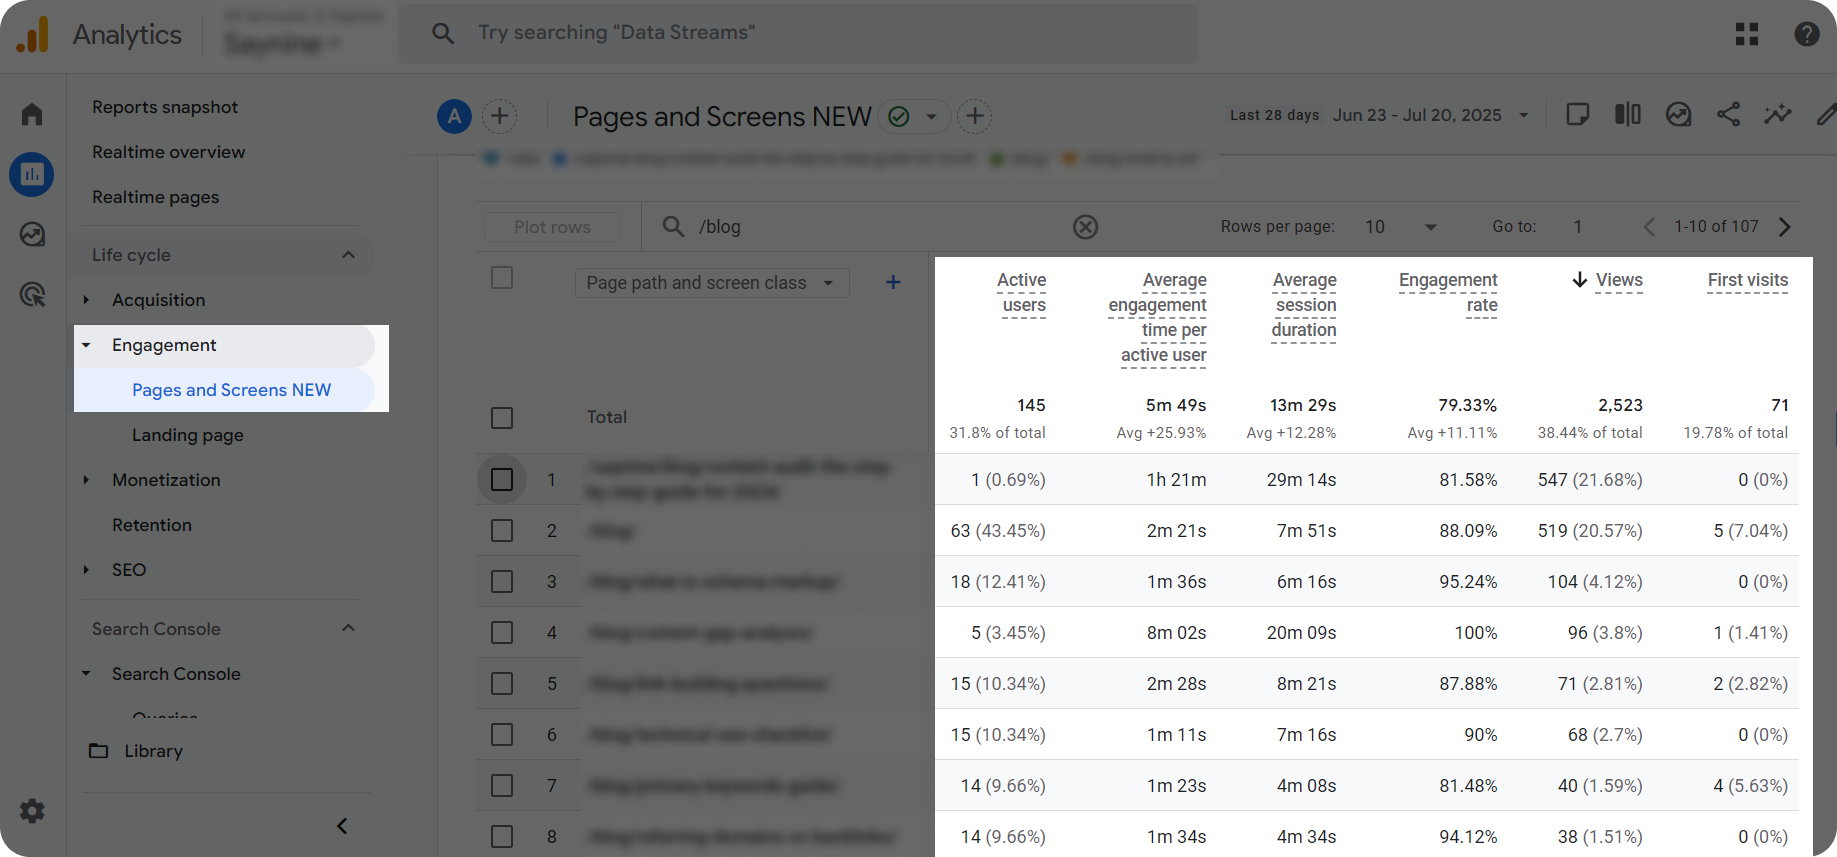Open the Help icon
This screenshot has height=857, width=1837.
1807,34
